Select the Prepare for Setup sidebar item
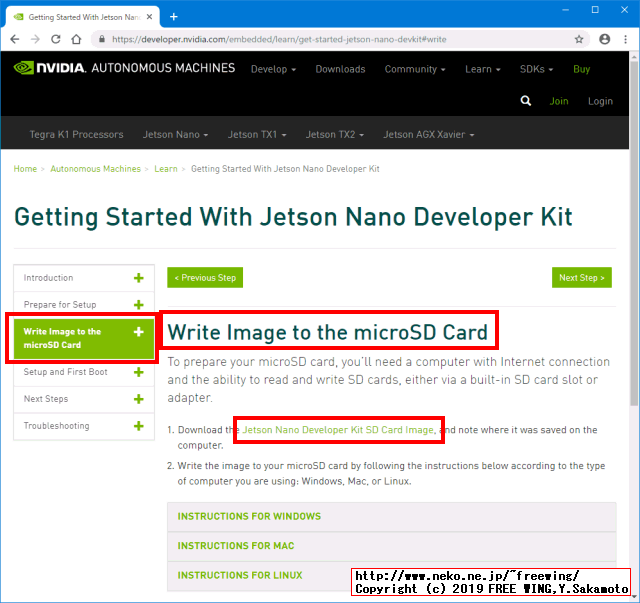Image resolution: width=640 pixels, height=603 pixels. tap(84, 305)
